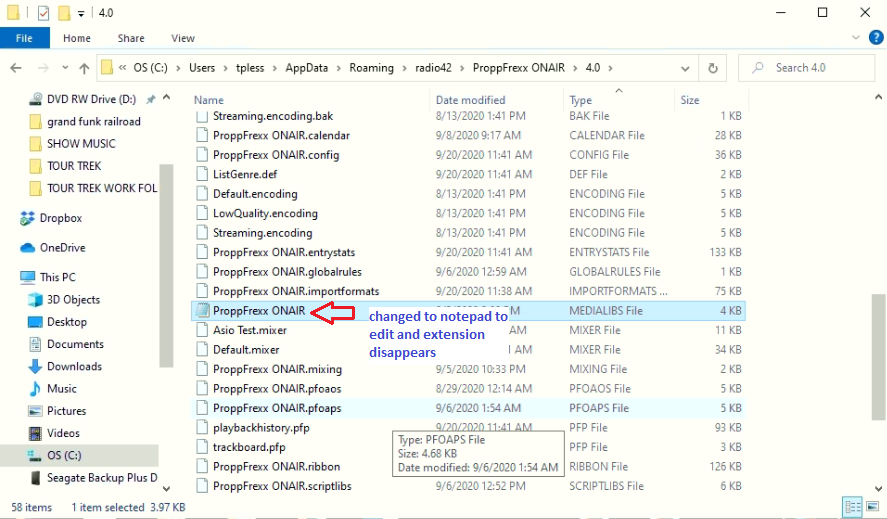Open the Share ribbon tab
This screenshot has width=887, height=519.
131,38
